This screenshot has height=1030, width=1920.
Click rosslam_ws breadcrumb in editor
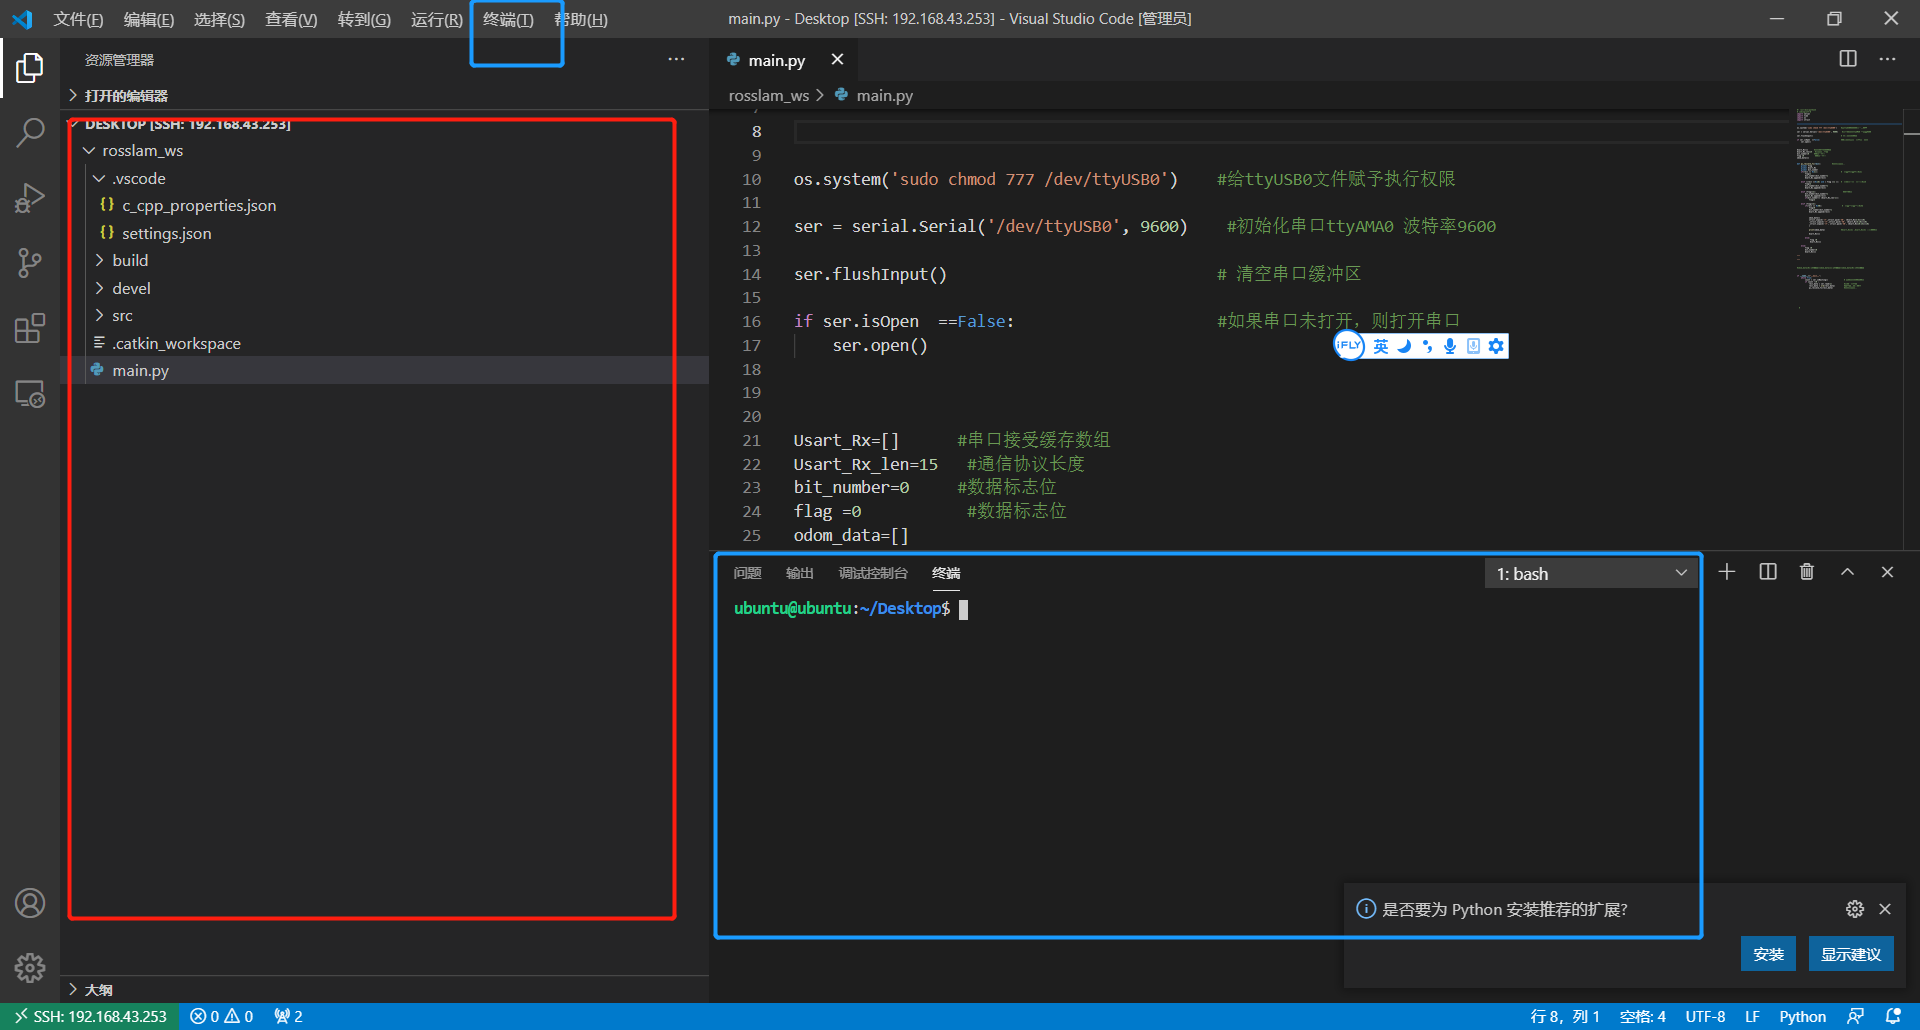click(x=769, y=95)
